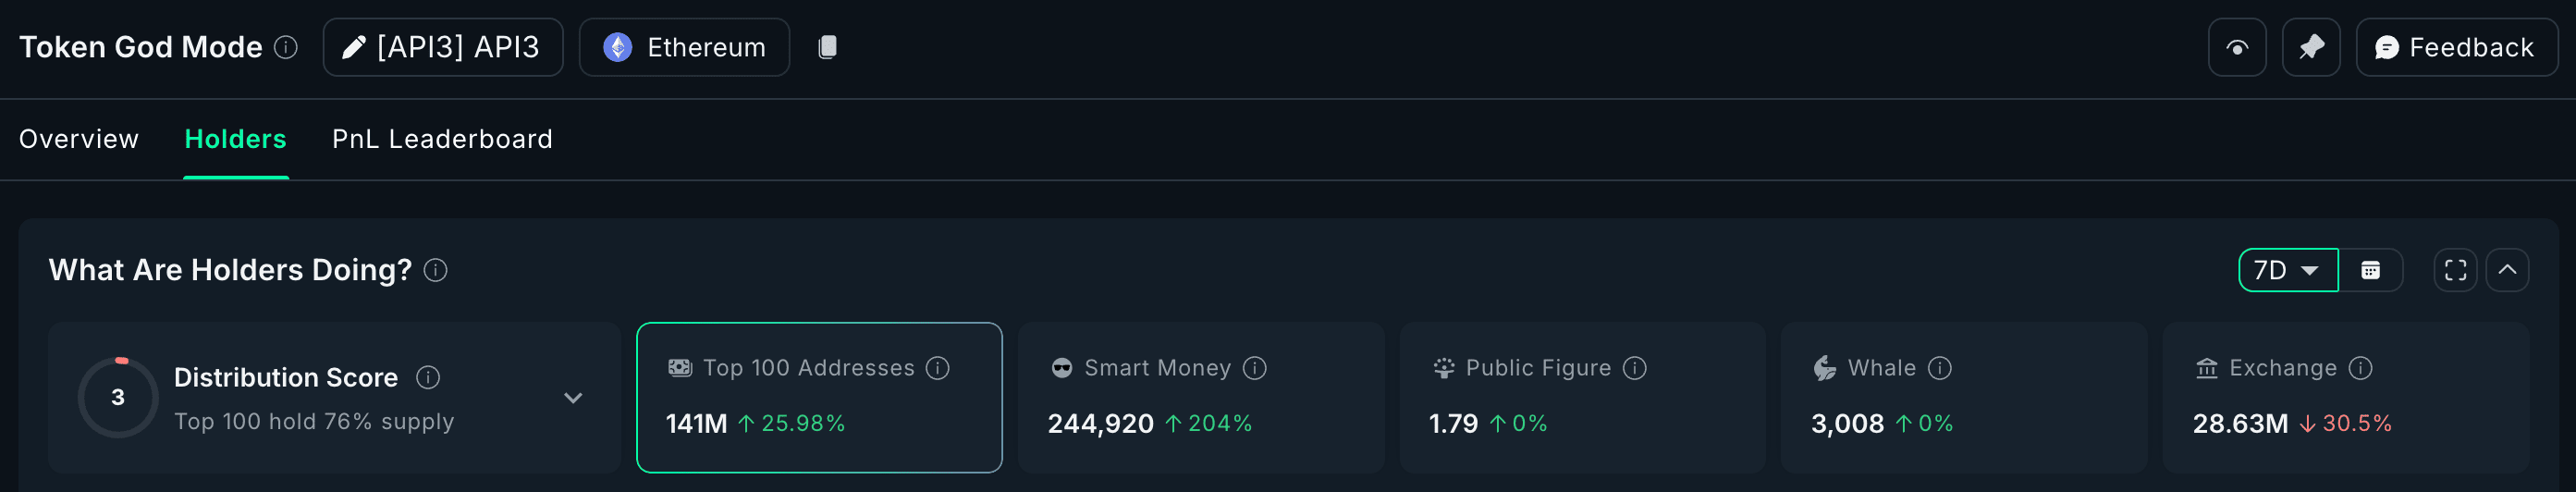
Task: Click the info icon beside Token God Mode
Action: point(286,47)
